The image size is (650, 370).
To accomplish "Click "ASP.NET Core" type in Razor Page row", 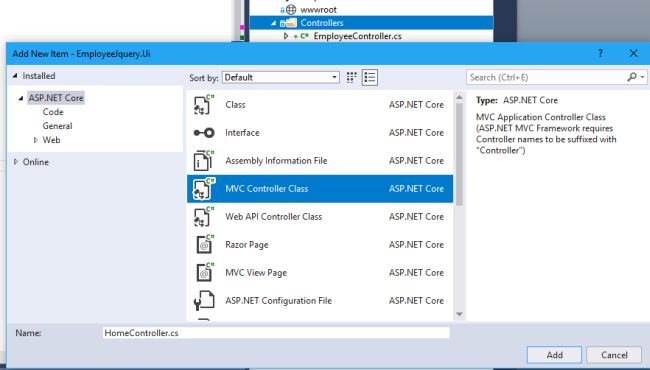I will (416, 245).
